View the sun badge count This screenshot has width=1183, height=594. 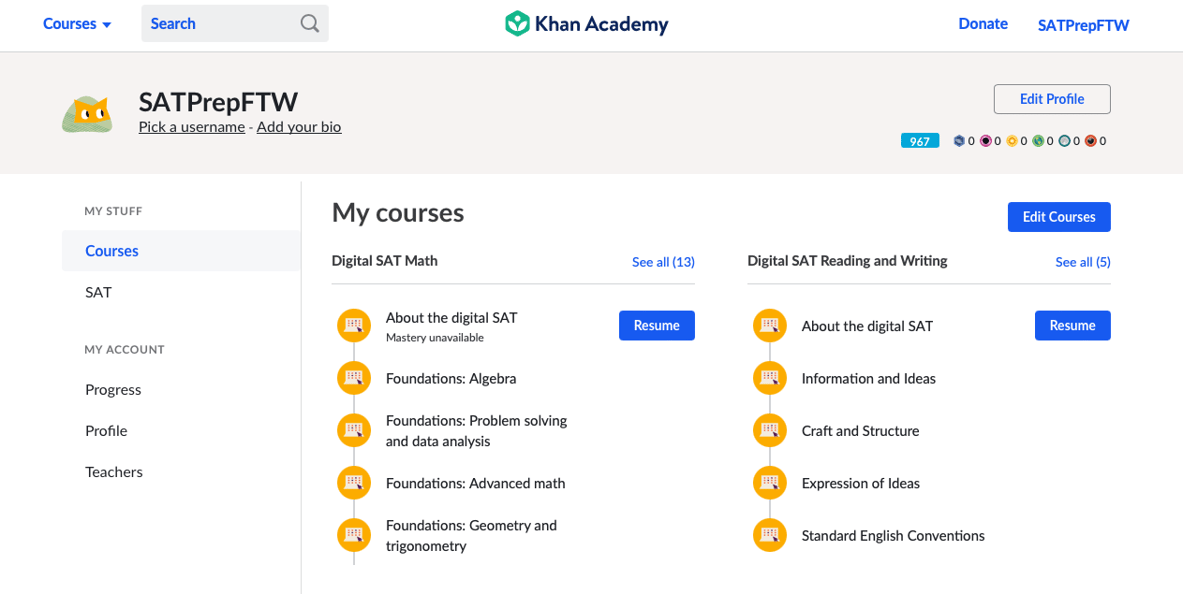1017,140
